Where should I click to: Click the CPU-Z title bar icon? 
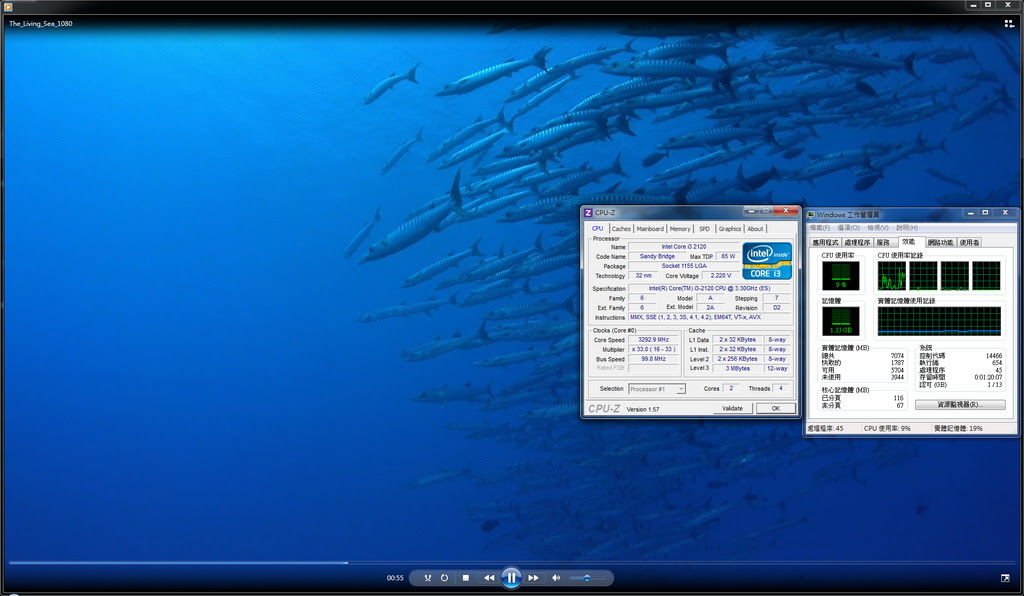tap(588, 213)
